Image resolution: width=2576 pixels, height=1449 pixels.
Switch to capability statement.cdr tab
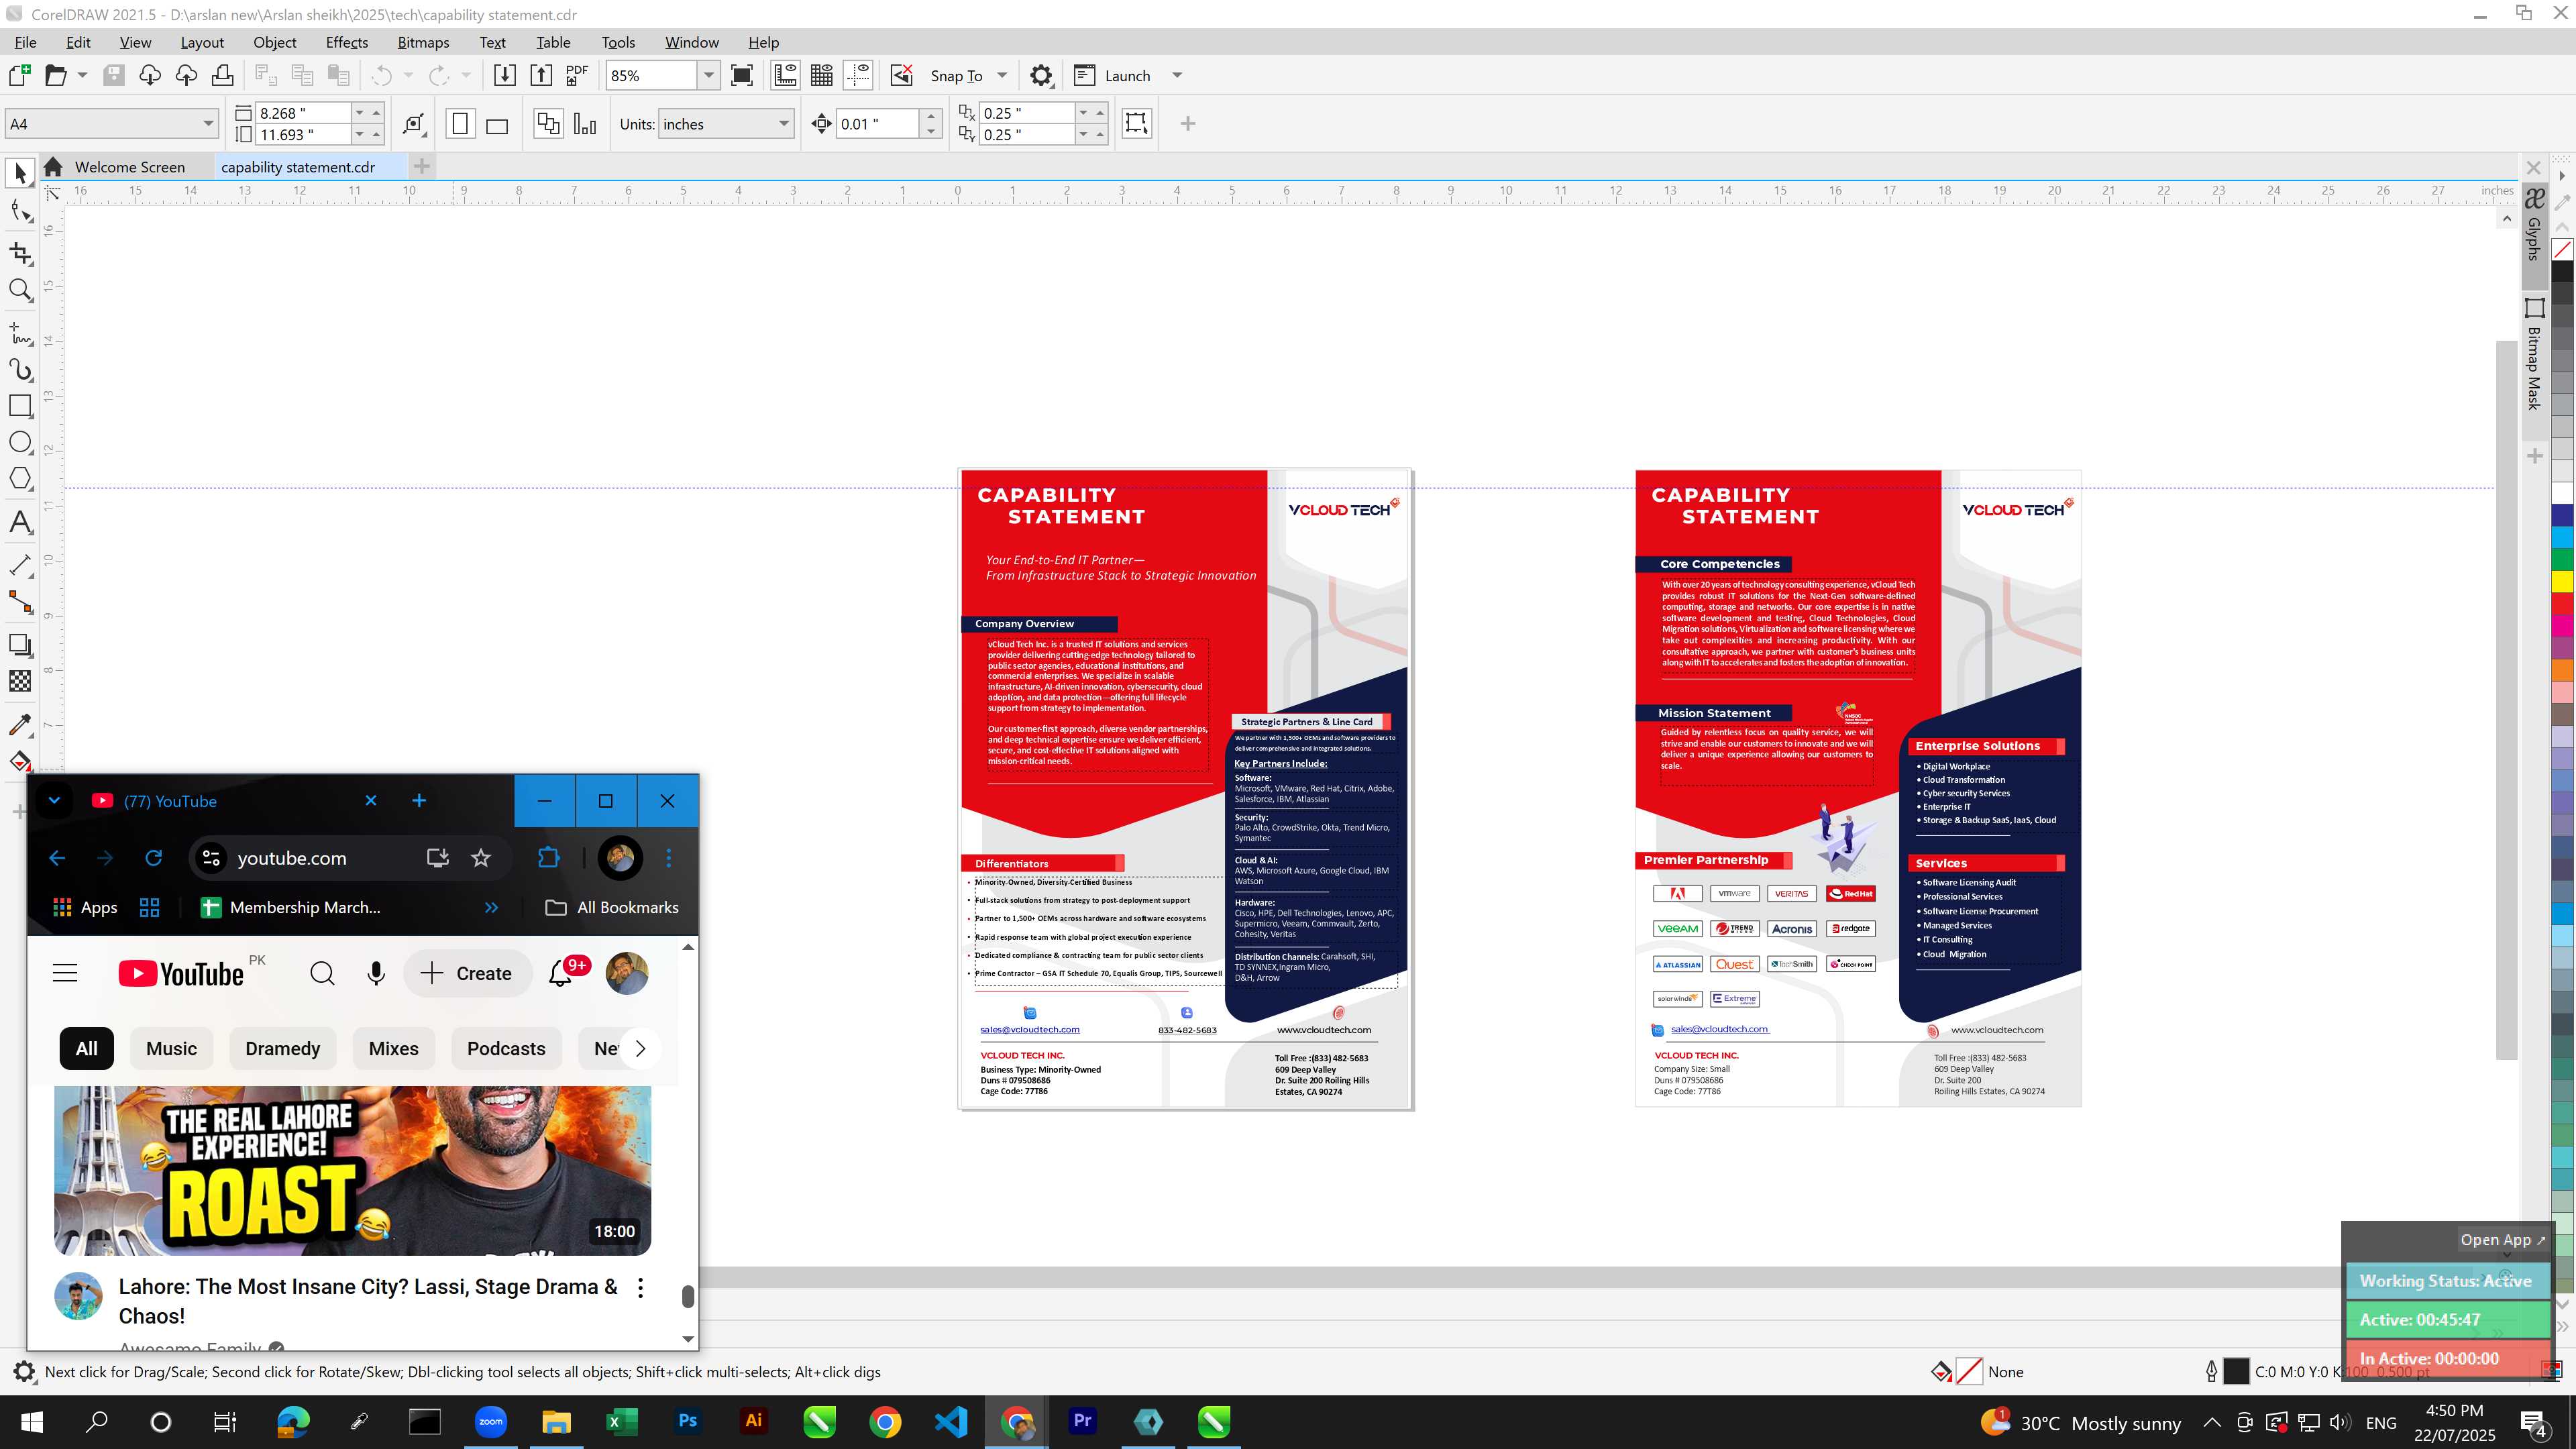(x=298, y=167)
